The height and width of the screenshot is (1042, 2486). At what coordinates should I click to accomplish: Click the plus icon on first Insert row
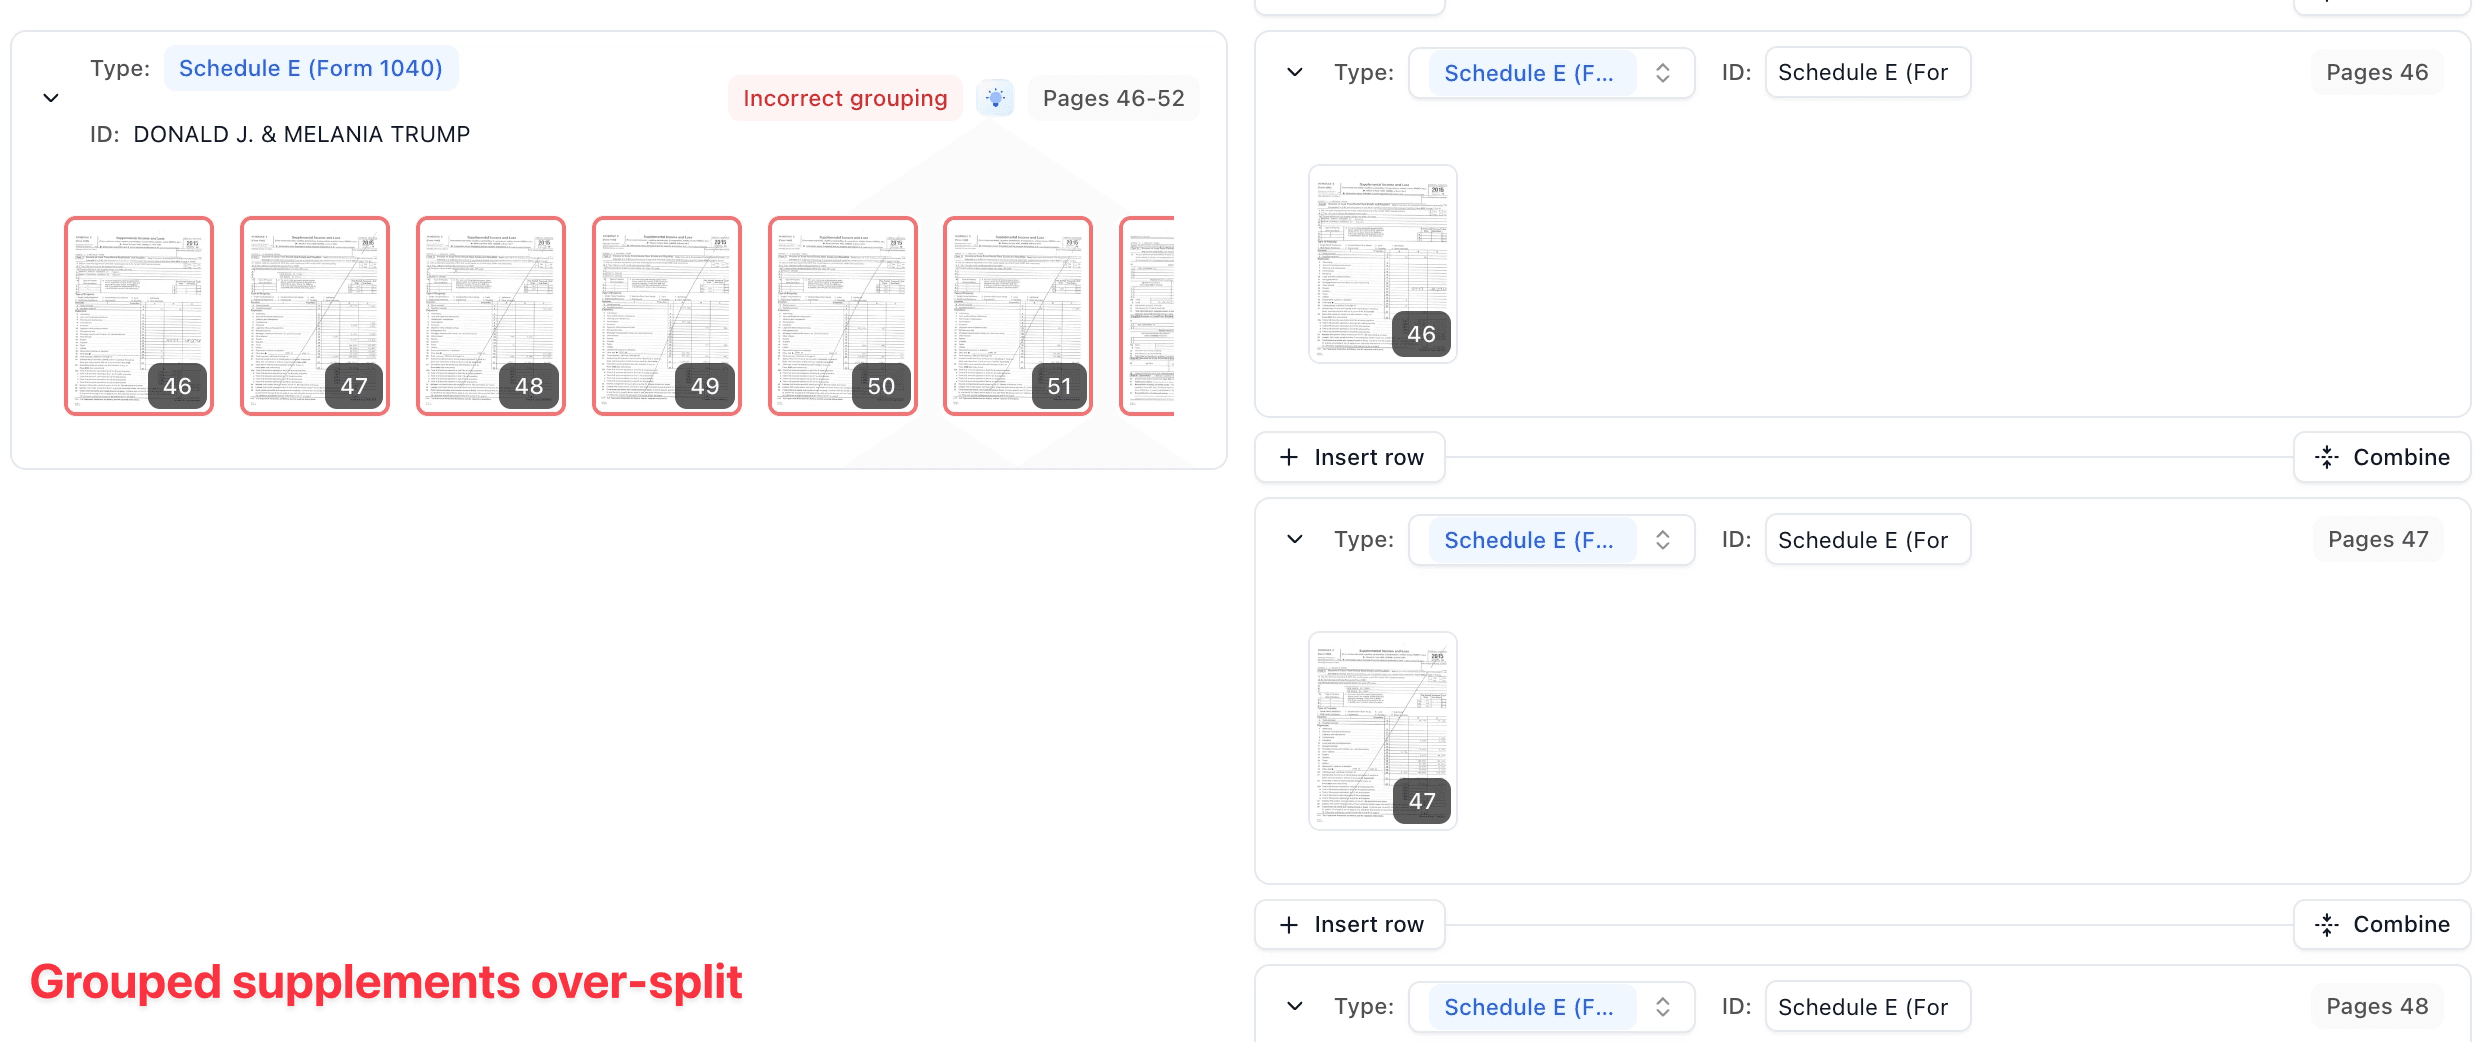(x=1289, y=457)
